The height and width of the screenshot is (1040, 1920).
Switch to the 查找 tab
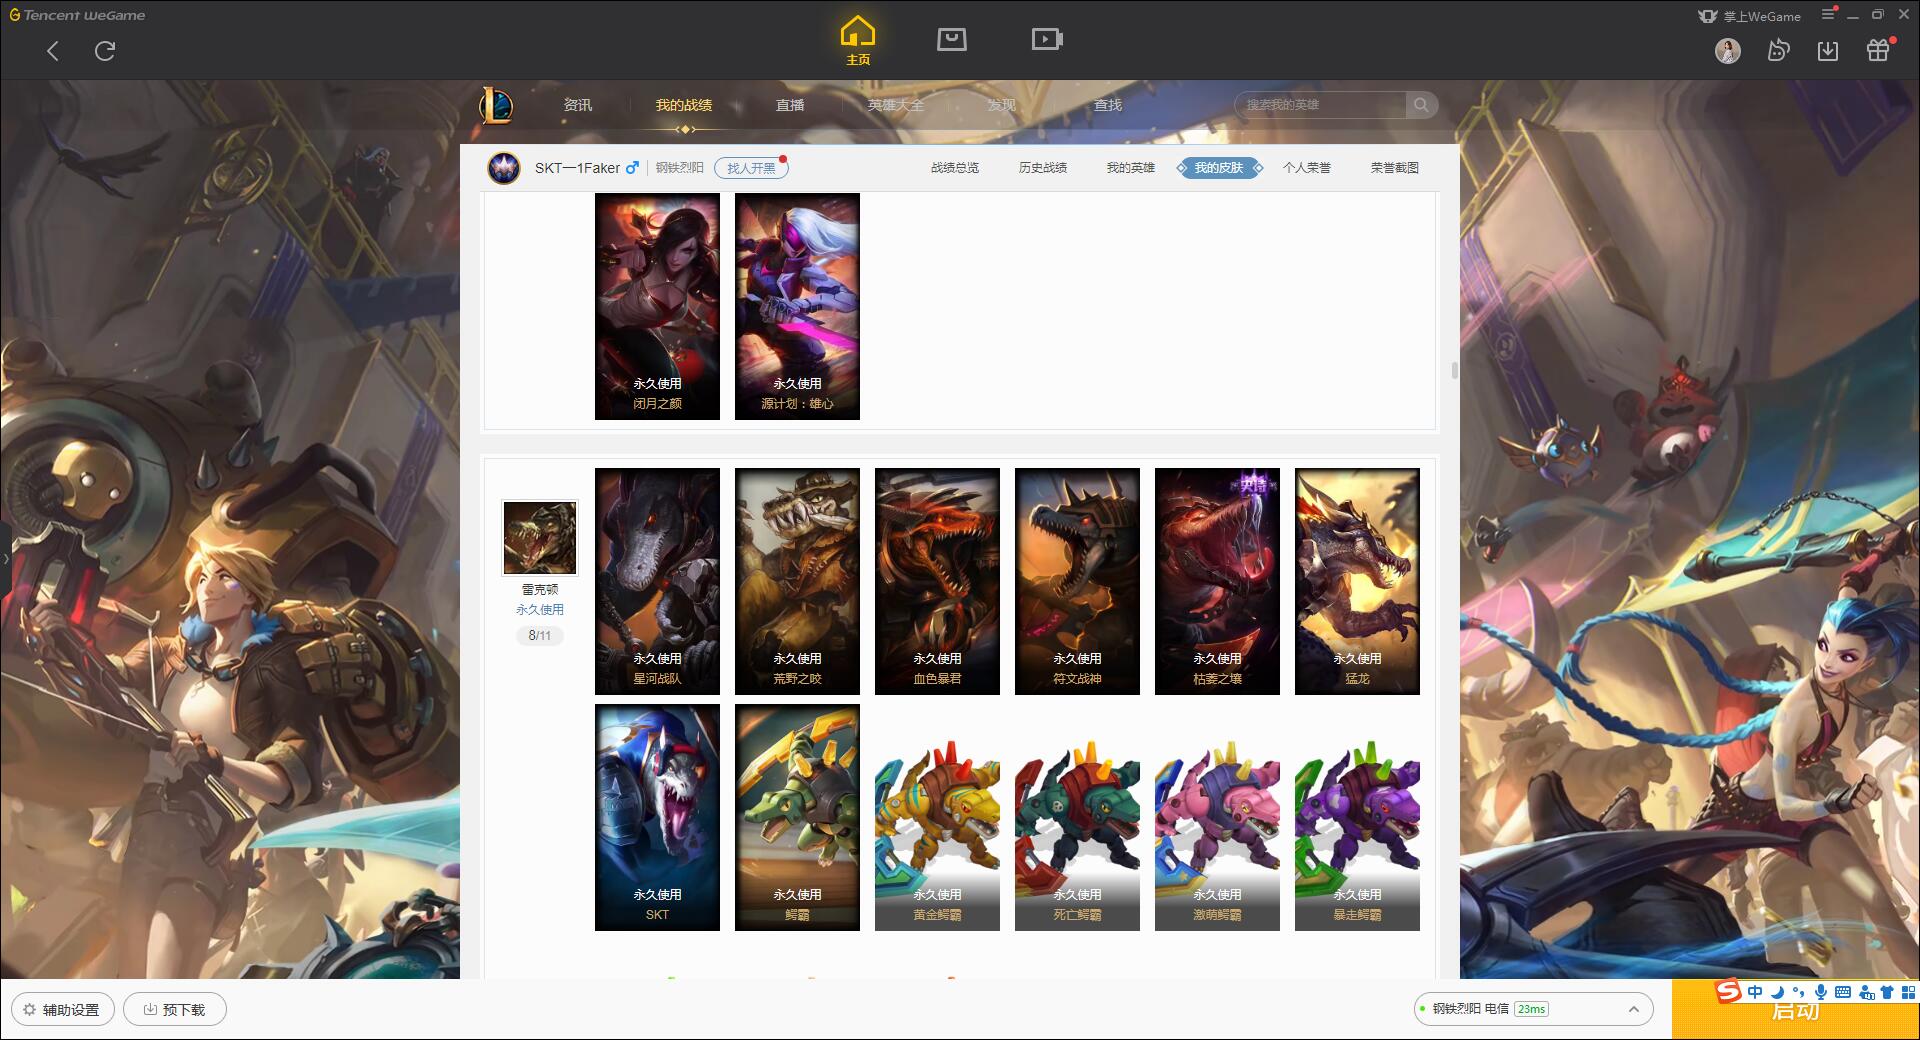[x=1107, y=105]
